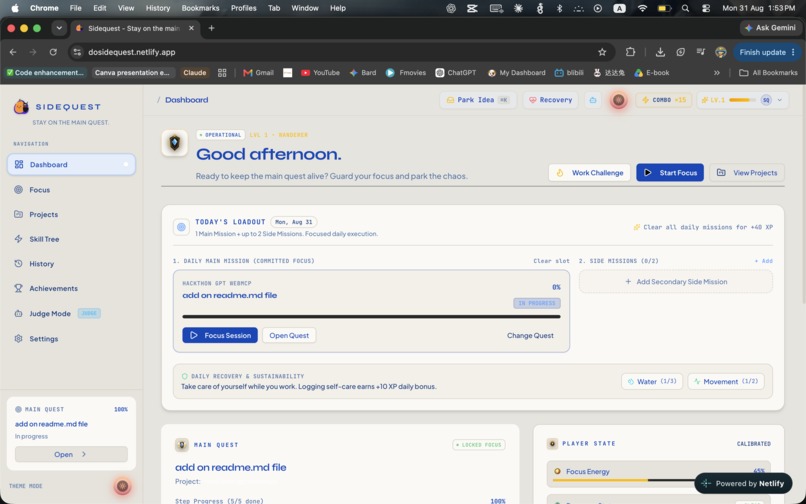806x504 pixels.
Task: Open the tab search dropdown arrow
Action: (59, 28)
